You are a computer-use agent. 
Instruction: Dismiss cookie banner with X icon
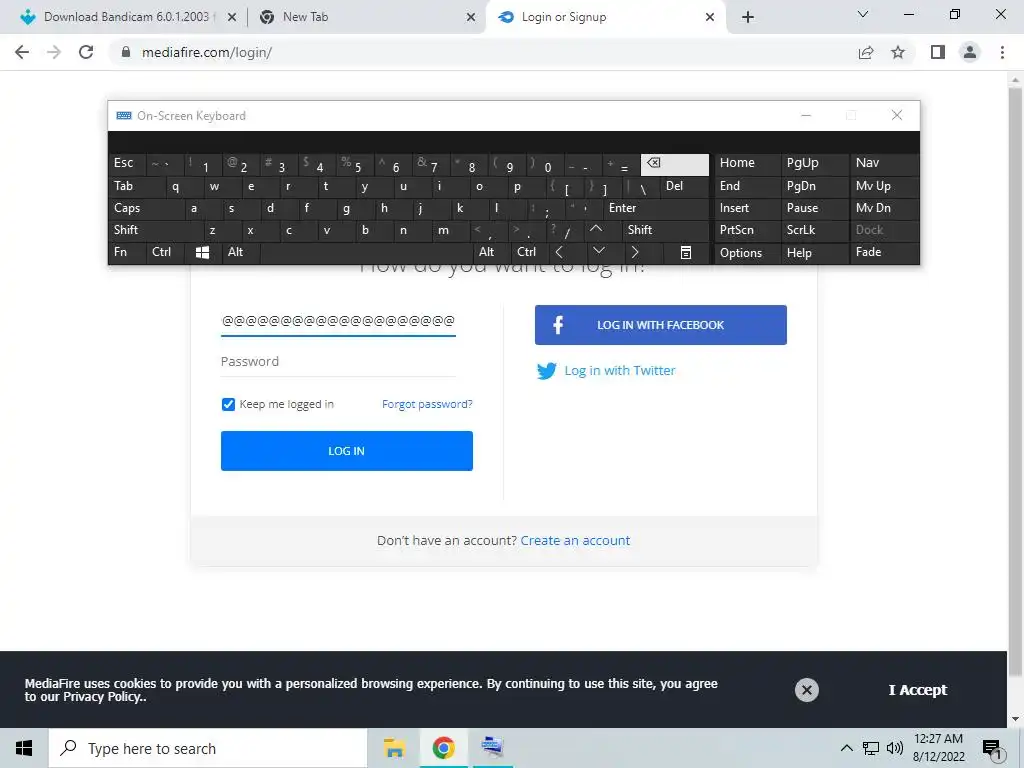pyautogui.click(x=807, y=690)
